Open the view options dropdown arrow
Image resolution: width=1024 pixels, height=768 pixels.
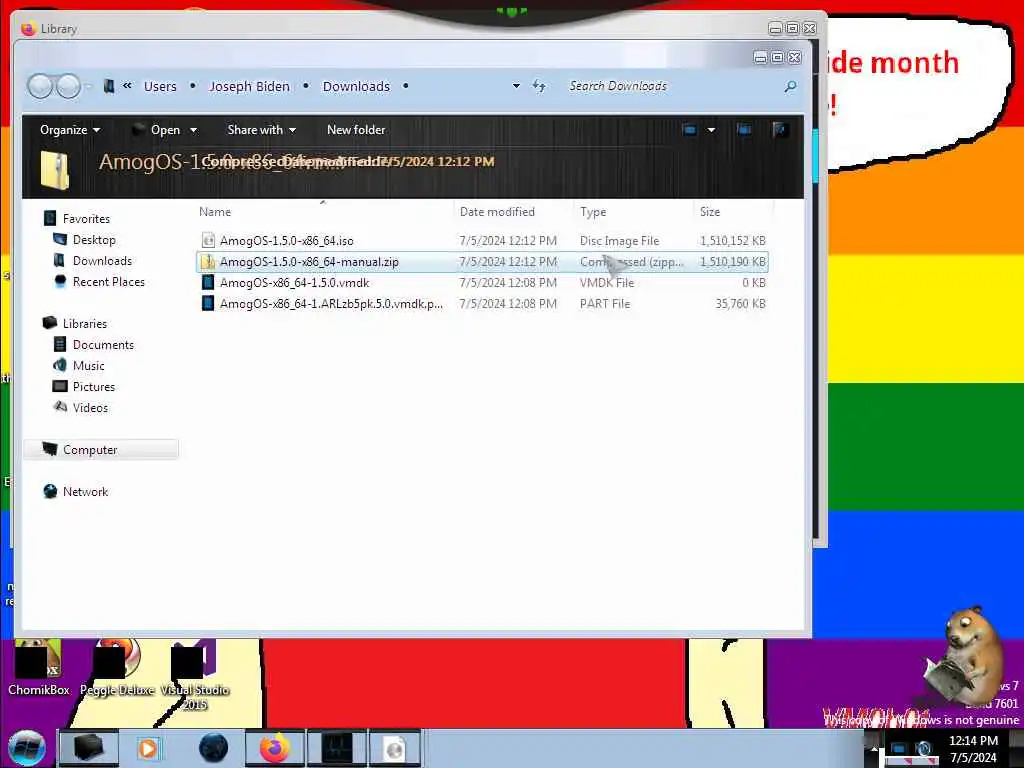(711, 130)
